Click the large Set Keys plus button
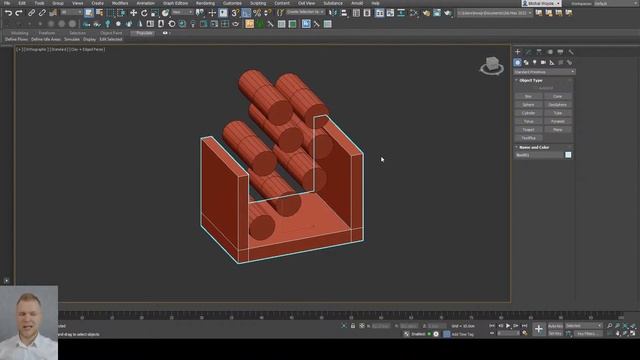The height and width of the screenshot is (360, 640). pyautogui.click(x=539, y=329)
